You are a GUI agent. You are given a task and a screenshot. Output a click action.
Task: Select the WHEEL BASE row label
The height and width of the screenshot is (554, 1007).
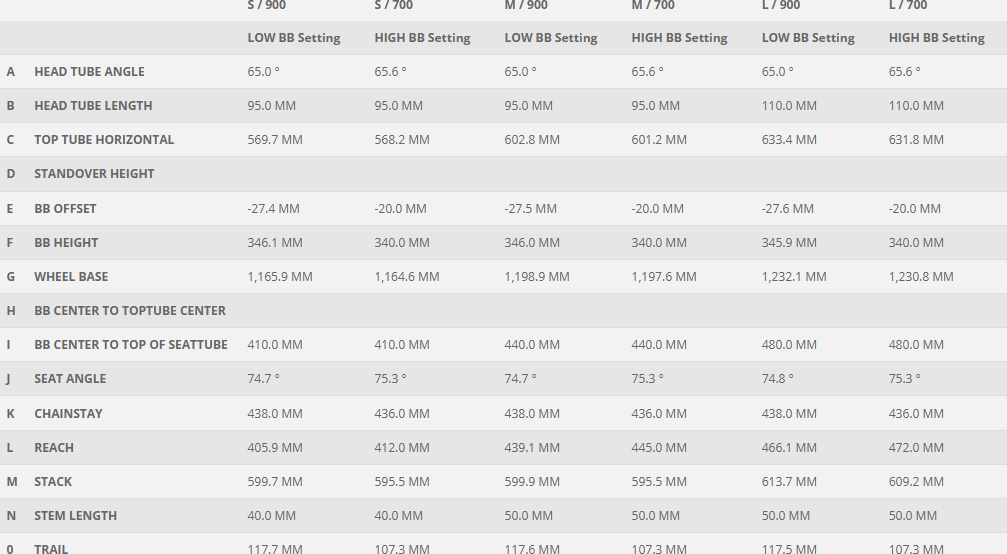pos(71,277)
